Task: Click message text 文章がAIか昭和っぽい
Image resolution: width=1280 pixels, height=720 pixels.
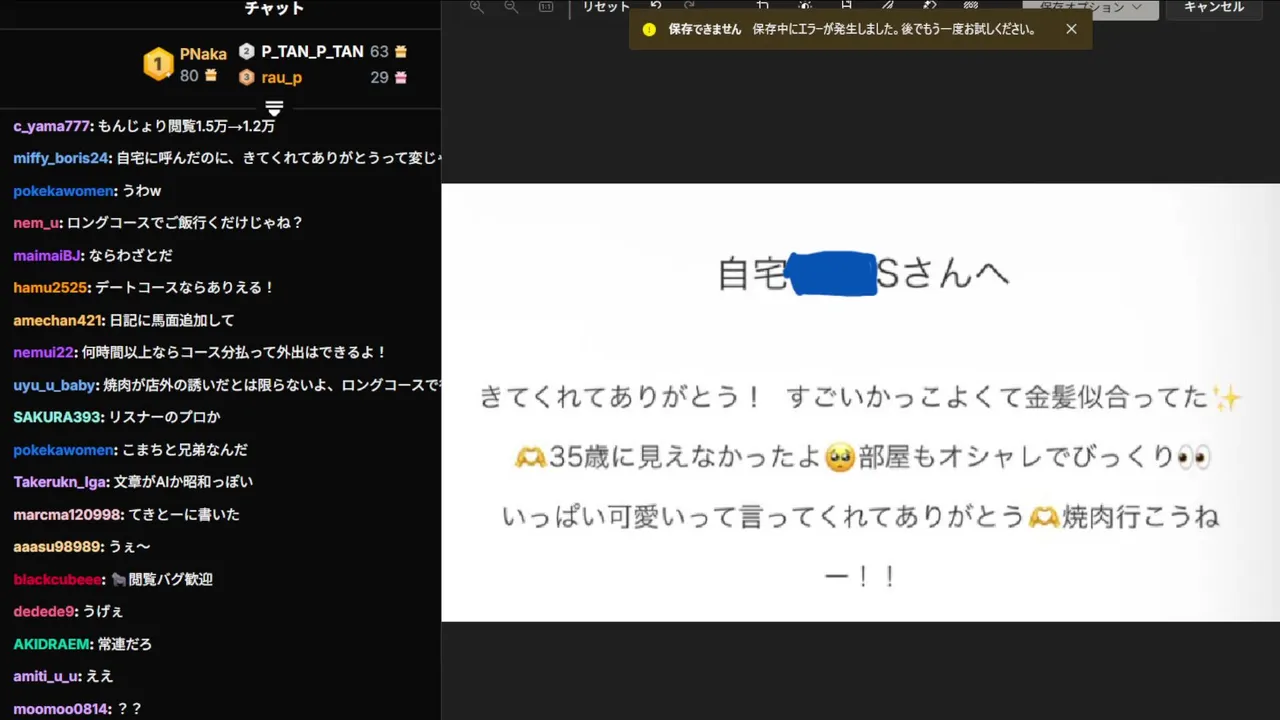Action: pyautogui.click(x=183, y=482)
